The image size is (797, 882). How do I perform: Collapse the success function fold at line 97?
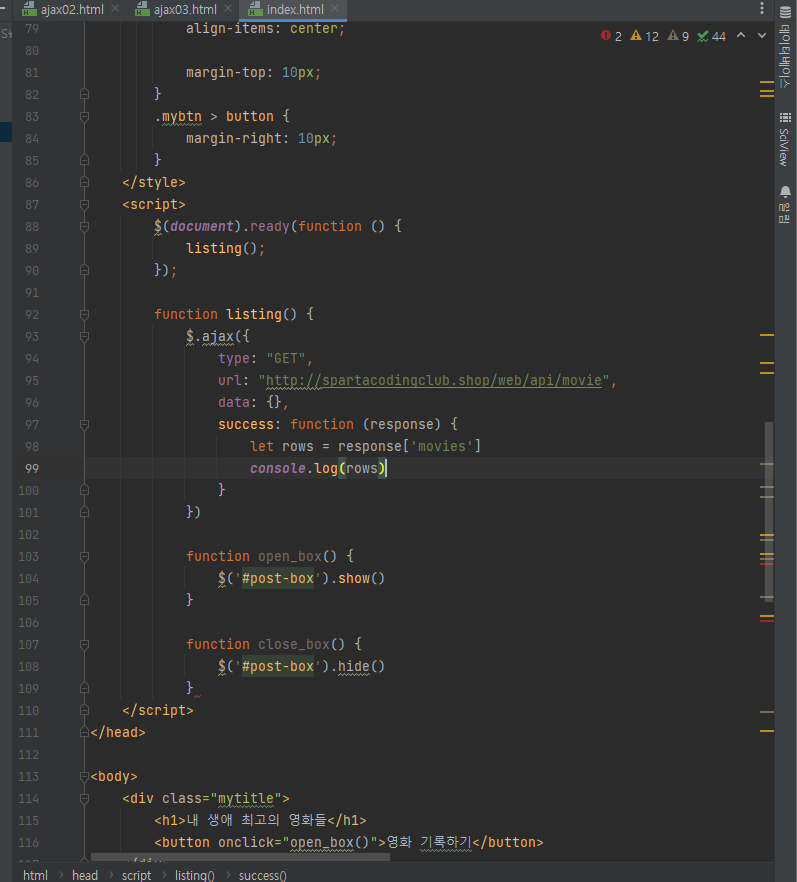coord(84,425)
